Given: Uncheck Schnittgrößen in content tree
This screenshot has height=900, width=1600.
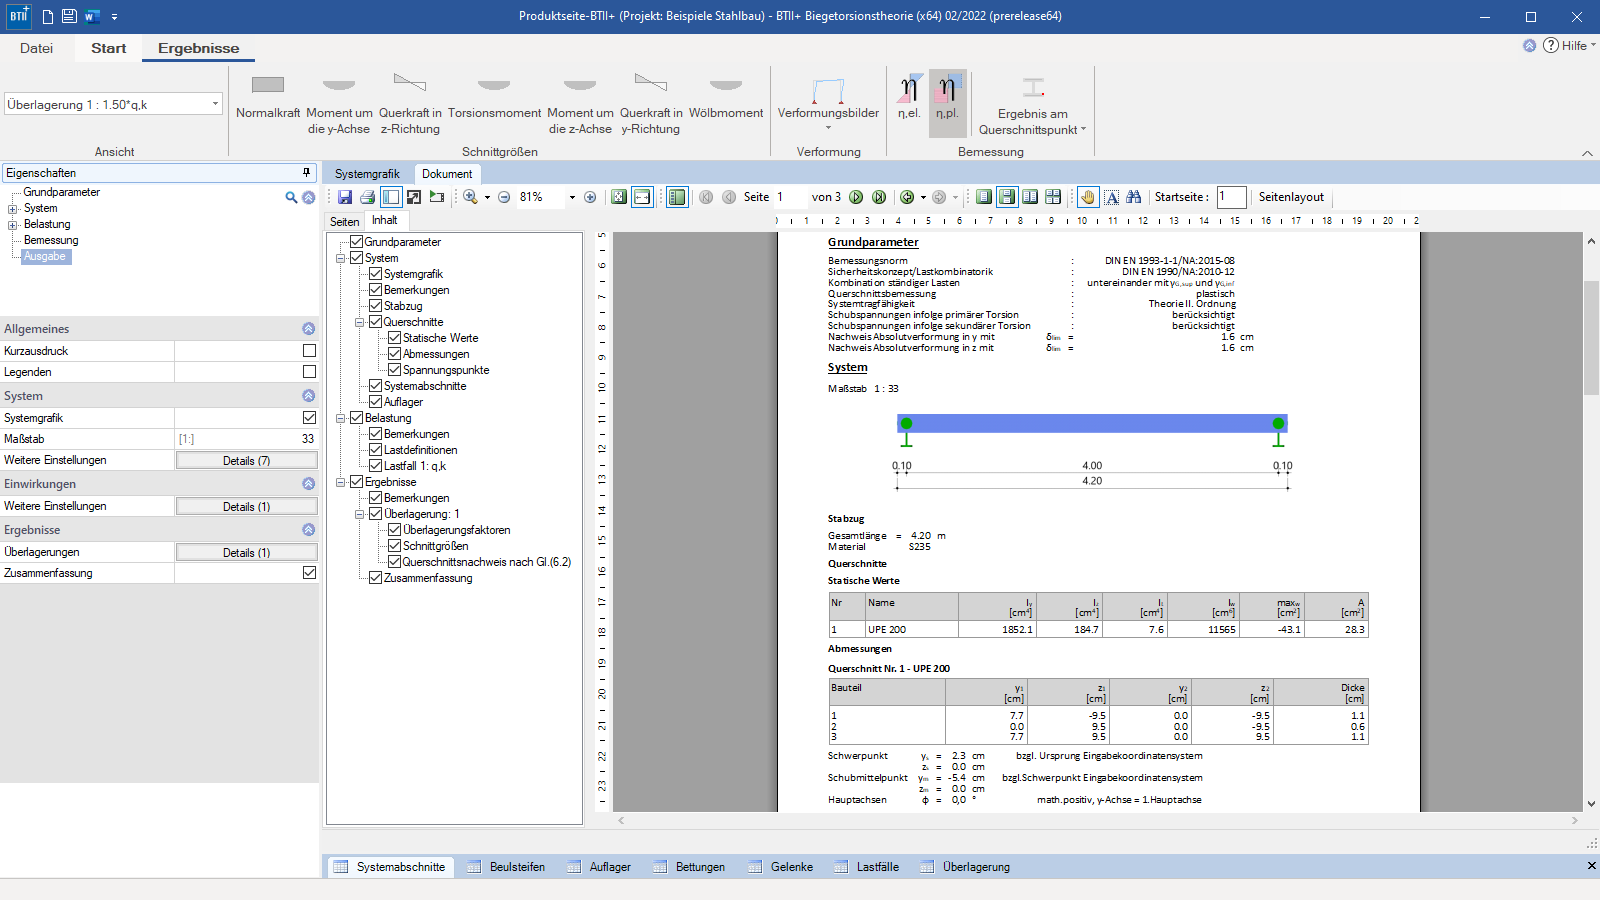Looking at the screenshot, I should tap(395, 546).
